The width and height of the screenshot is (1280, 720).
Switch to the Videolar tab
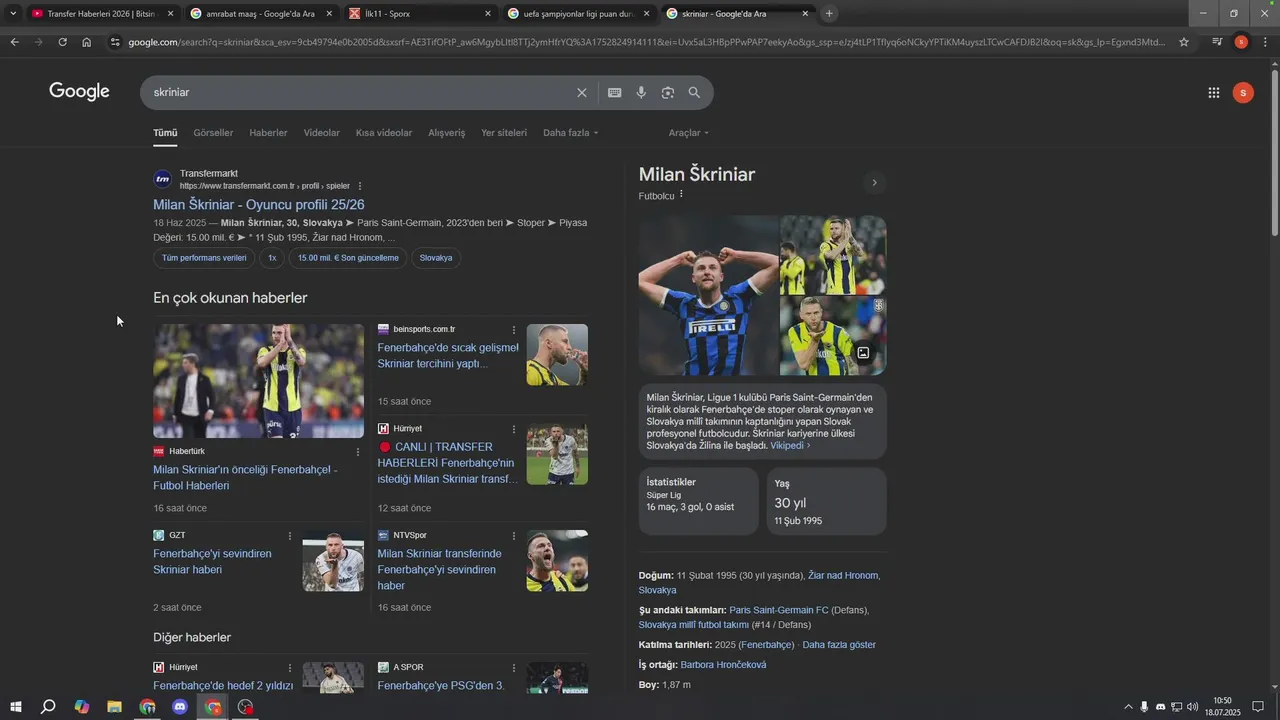coord(322,133)
